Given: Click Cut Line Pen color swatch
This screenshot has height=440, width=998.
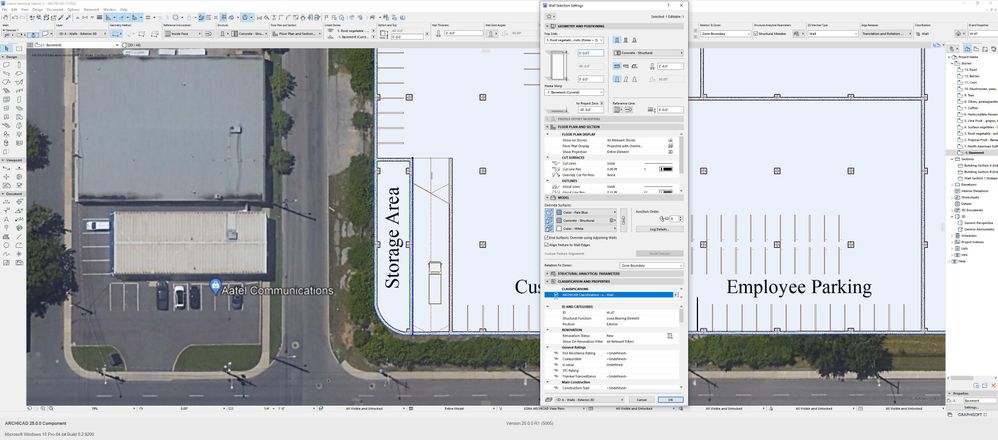Looking at the screenshot, I should point(667,169).
